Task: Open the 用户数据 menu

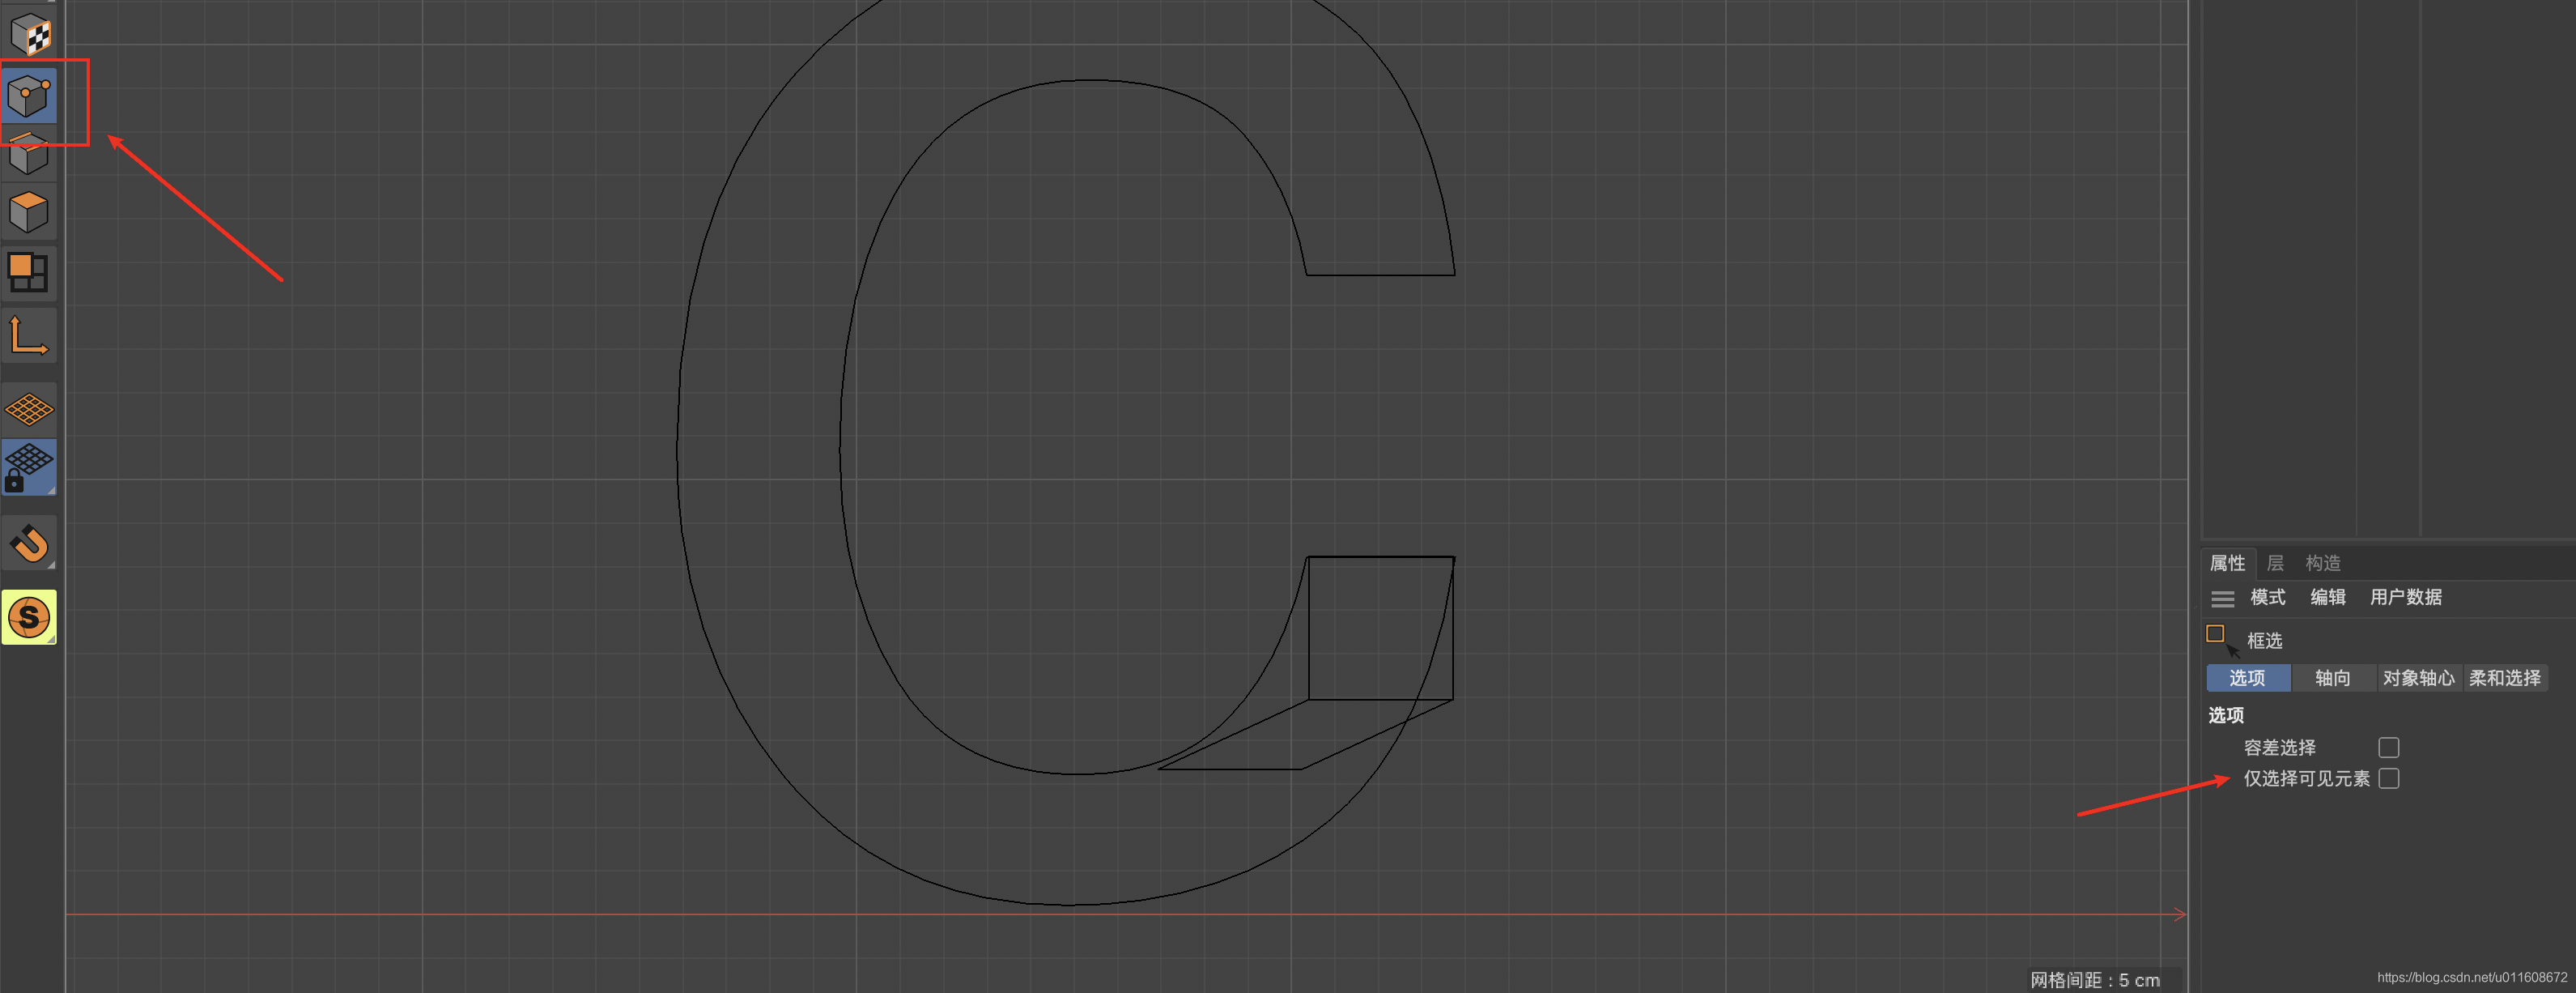Action: coord(2405,598)
